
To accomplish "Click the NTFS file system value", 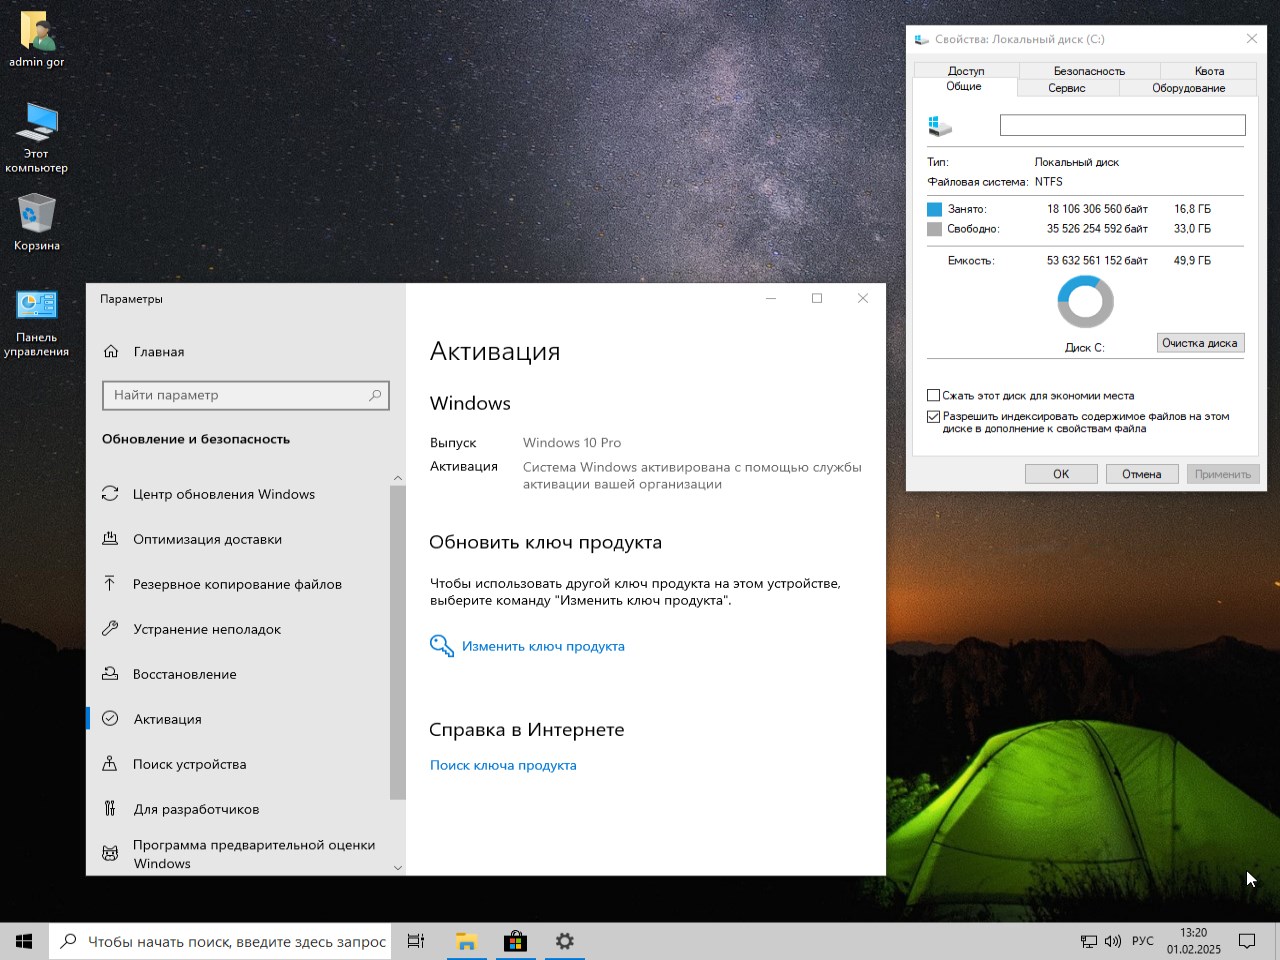I will coord(1049,182).
